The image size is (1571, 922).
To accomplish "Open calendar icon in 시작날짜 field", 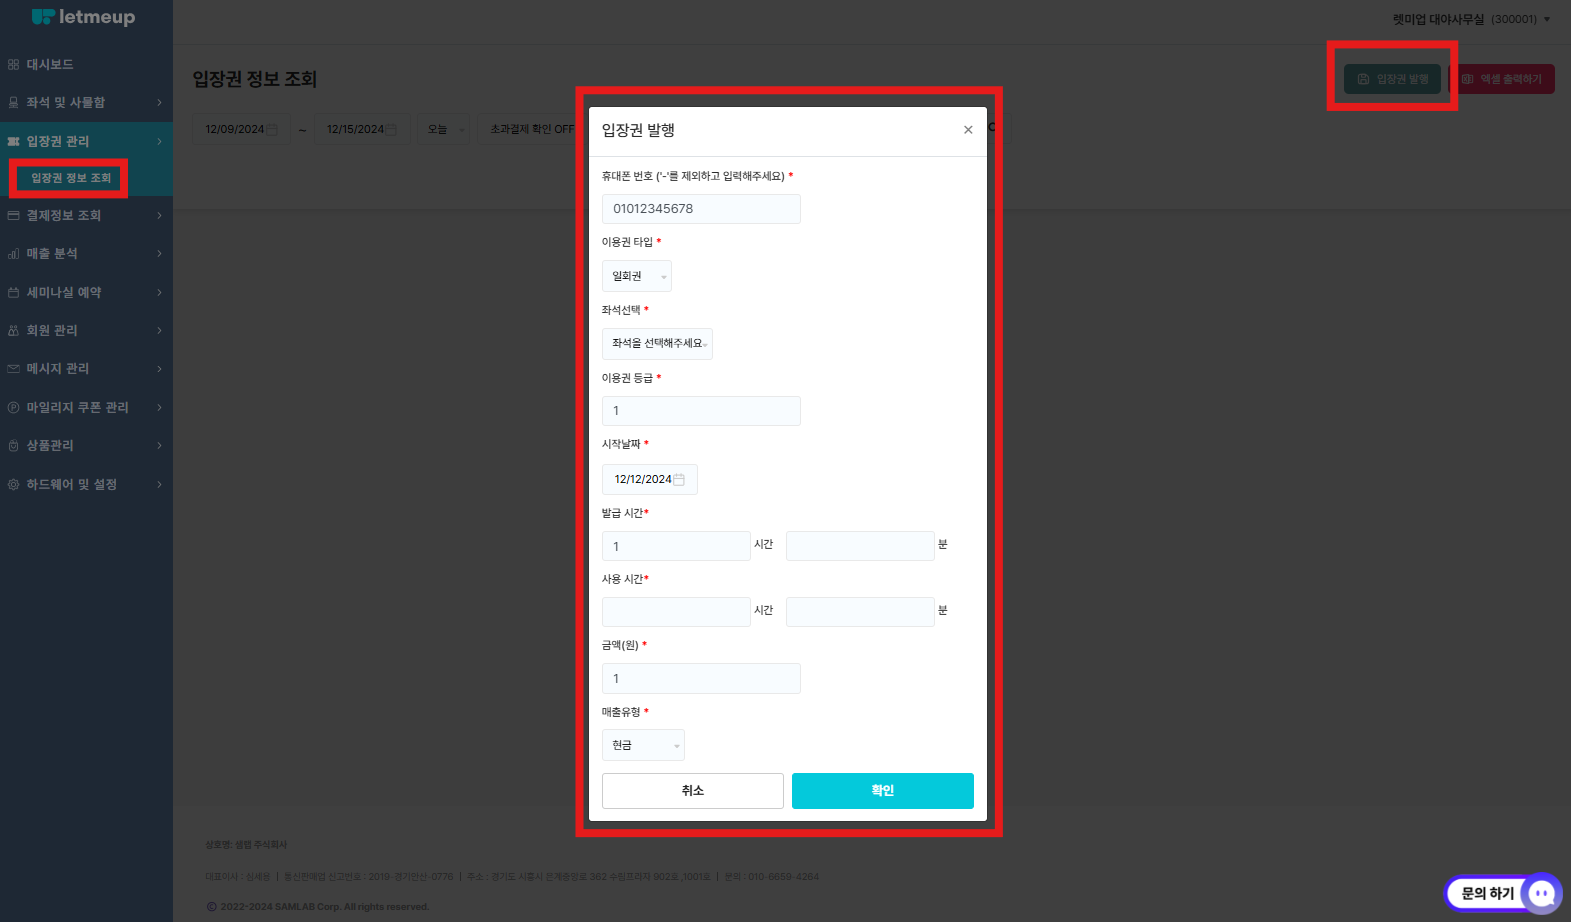I will click(x=679, y=480).
